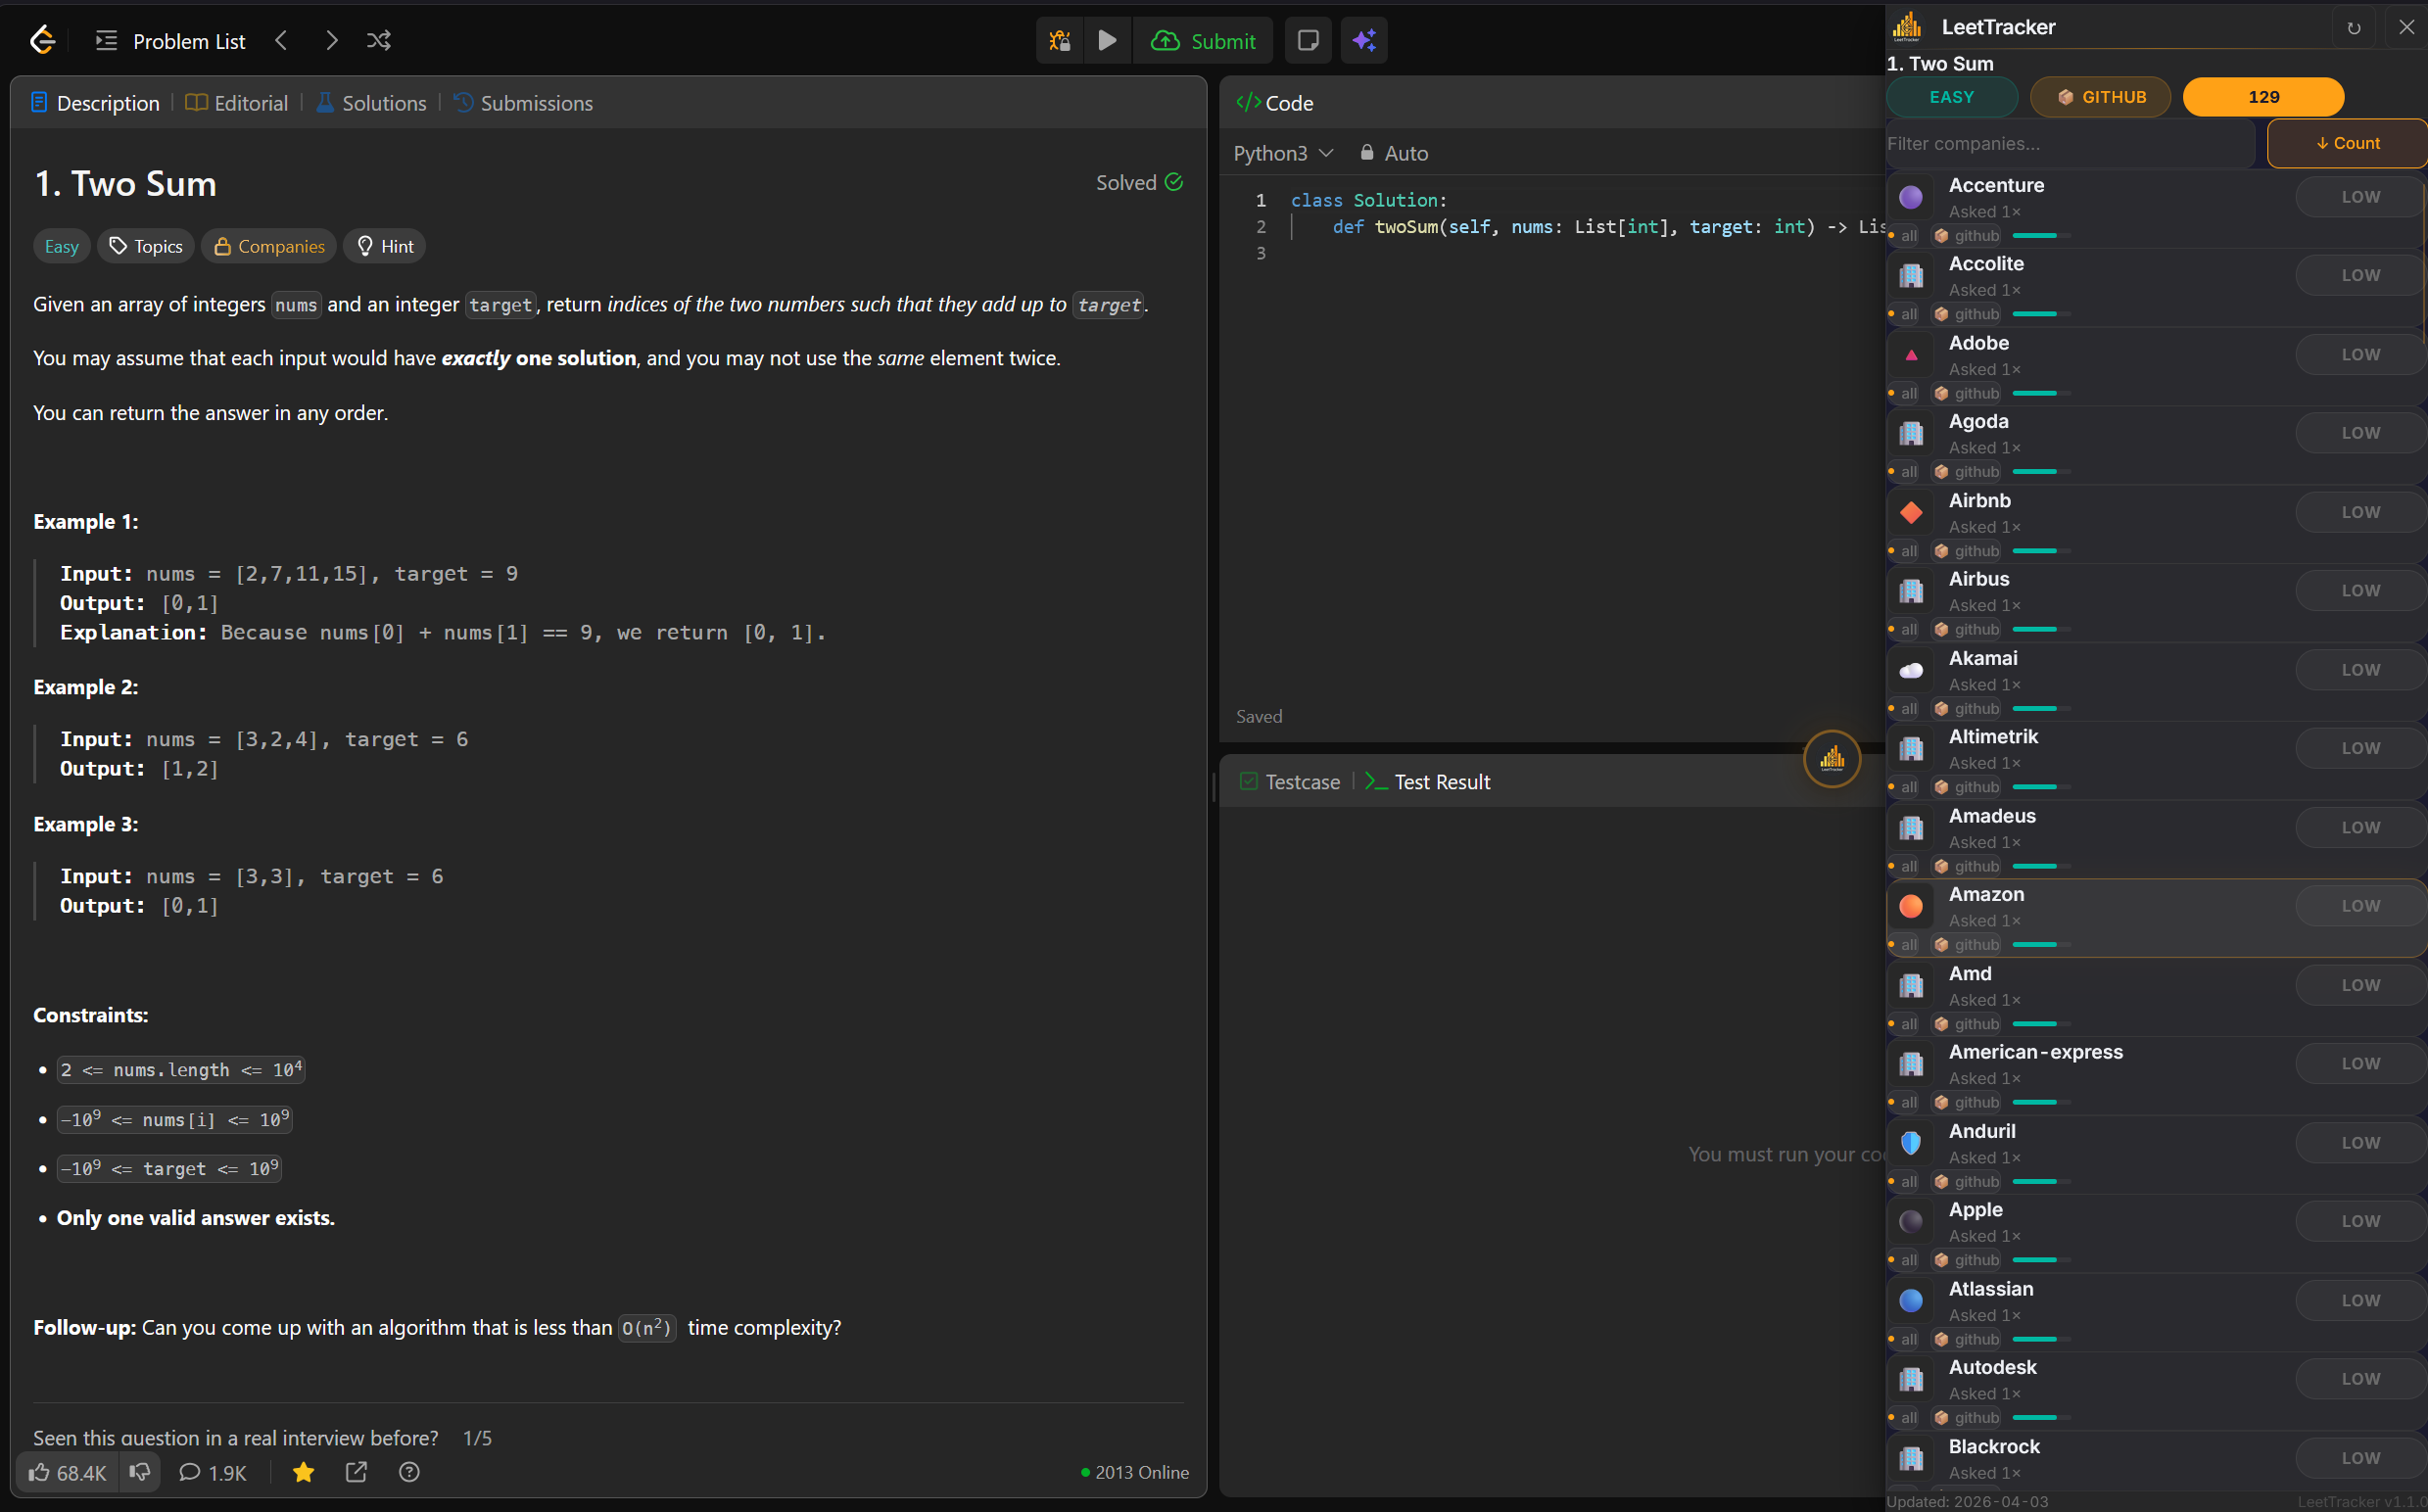Toggle the github source under Adobe

point(1966,393)
